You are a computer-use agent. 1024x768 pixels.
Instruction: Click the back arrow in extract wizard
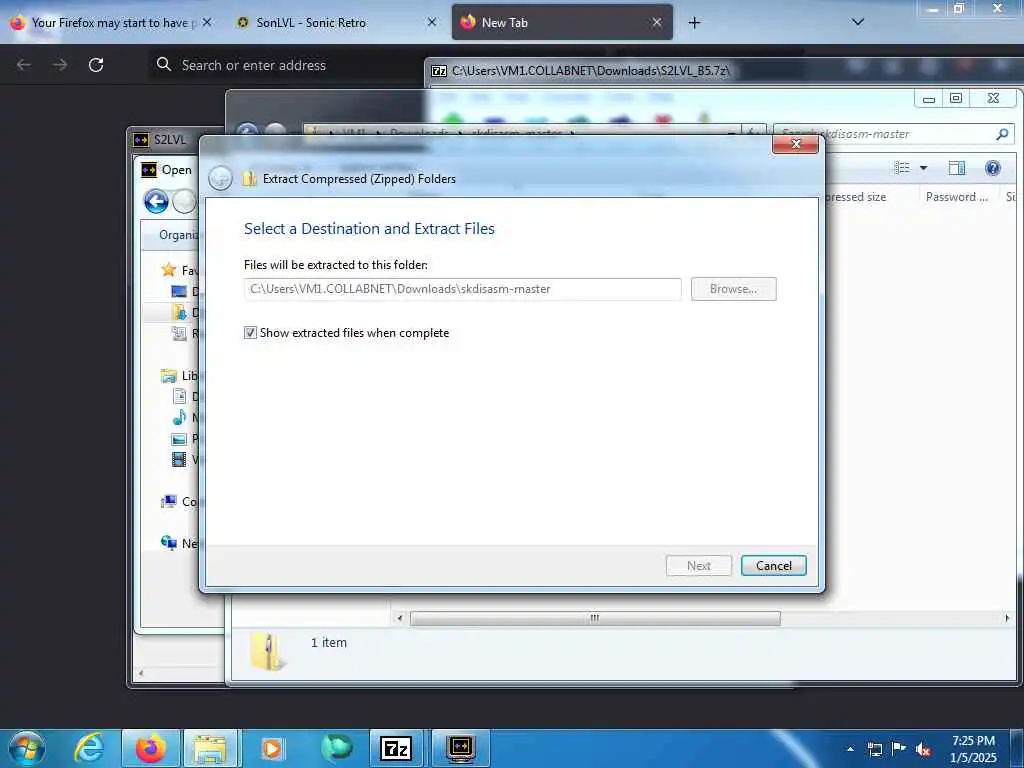pyautogui.click(x=220, y=178)
